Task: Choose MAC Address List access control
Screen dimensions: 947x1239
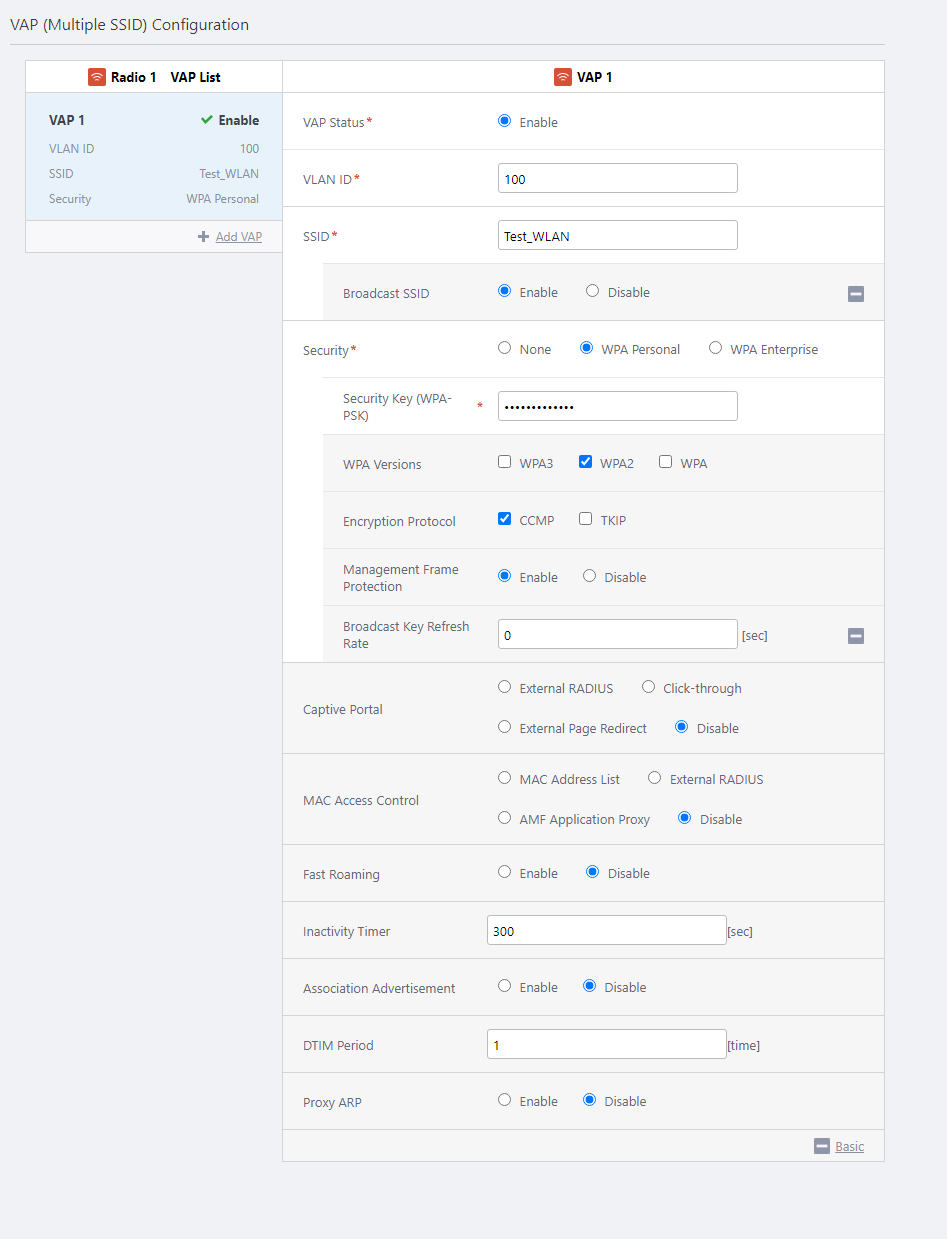Action: coord(505,778)
